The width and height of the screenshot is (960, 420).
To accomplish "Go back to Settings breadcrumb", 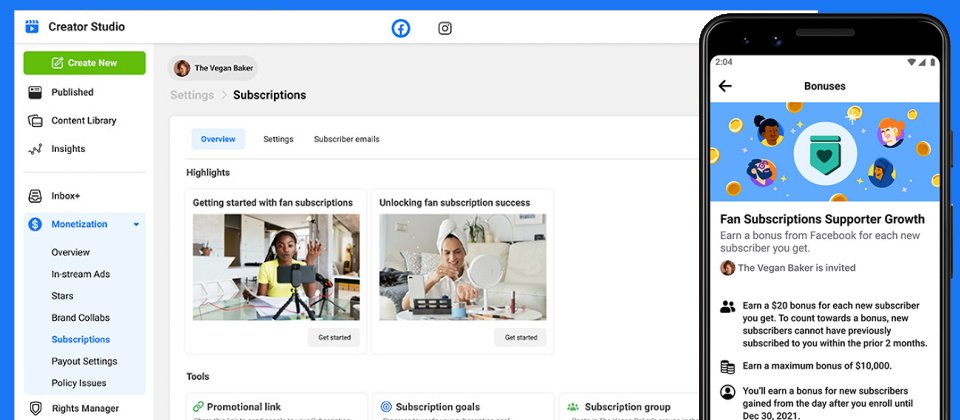I will point(192,95).
